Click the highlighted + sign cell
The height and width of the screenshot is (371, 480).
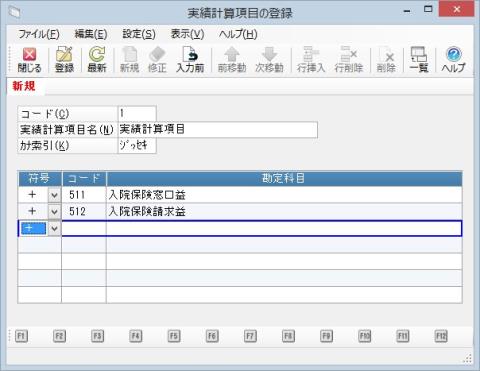point(33,228)
